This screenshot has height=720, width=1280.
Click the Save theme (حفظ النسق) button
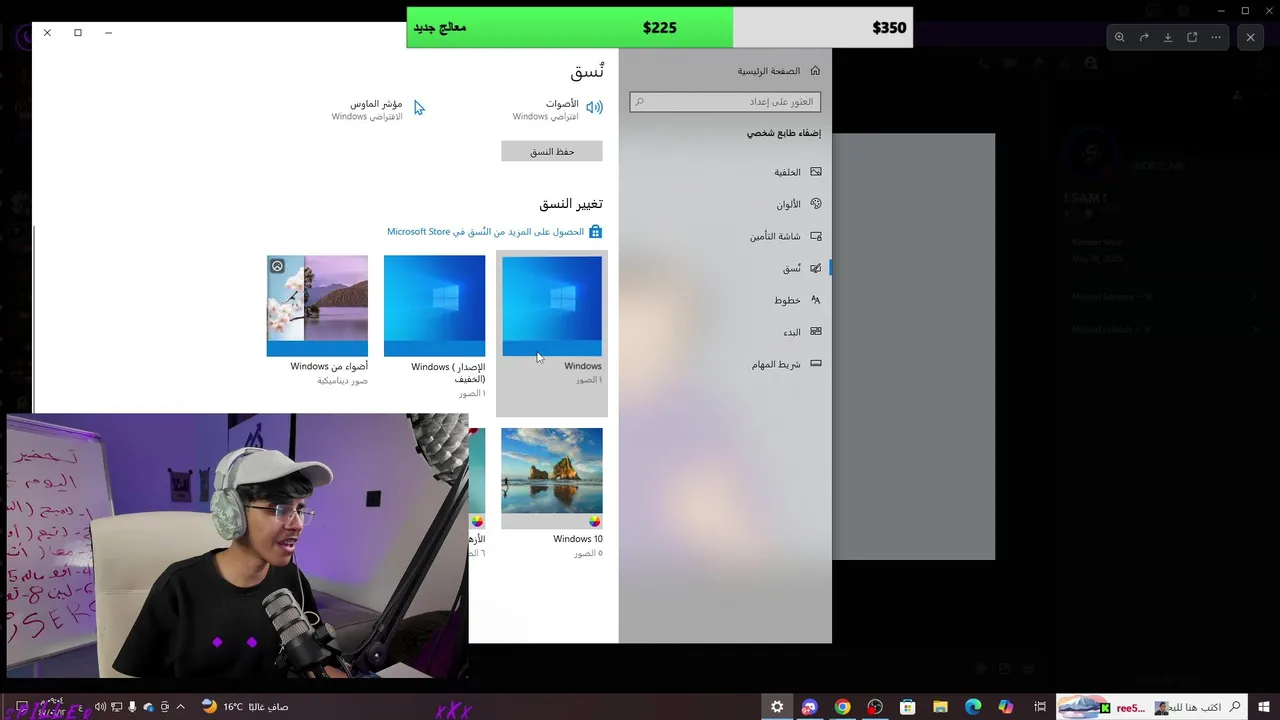click(552, 151)
